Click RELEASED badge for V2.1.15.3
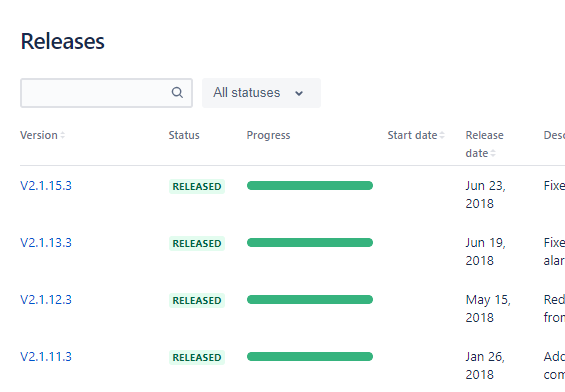 [x=197, y=187]
